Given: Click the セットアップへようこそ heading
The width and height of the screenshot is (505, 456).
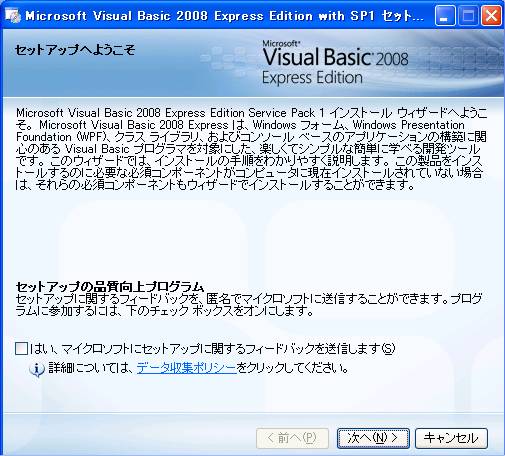Looking at the screenshot, I should click(x=75, y=50).
